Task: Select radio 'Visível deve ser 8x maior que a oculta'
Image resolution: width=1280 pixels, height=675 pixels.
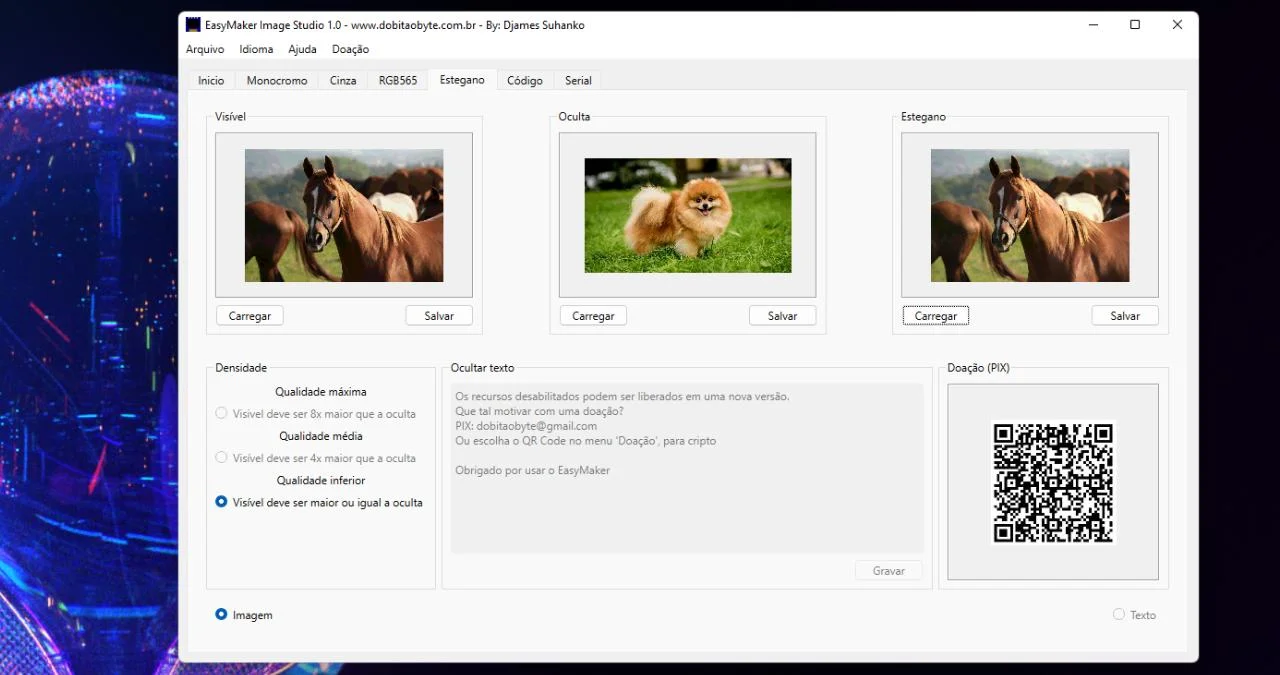Action: [x=316, y=414]
